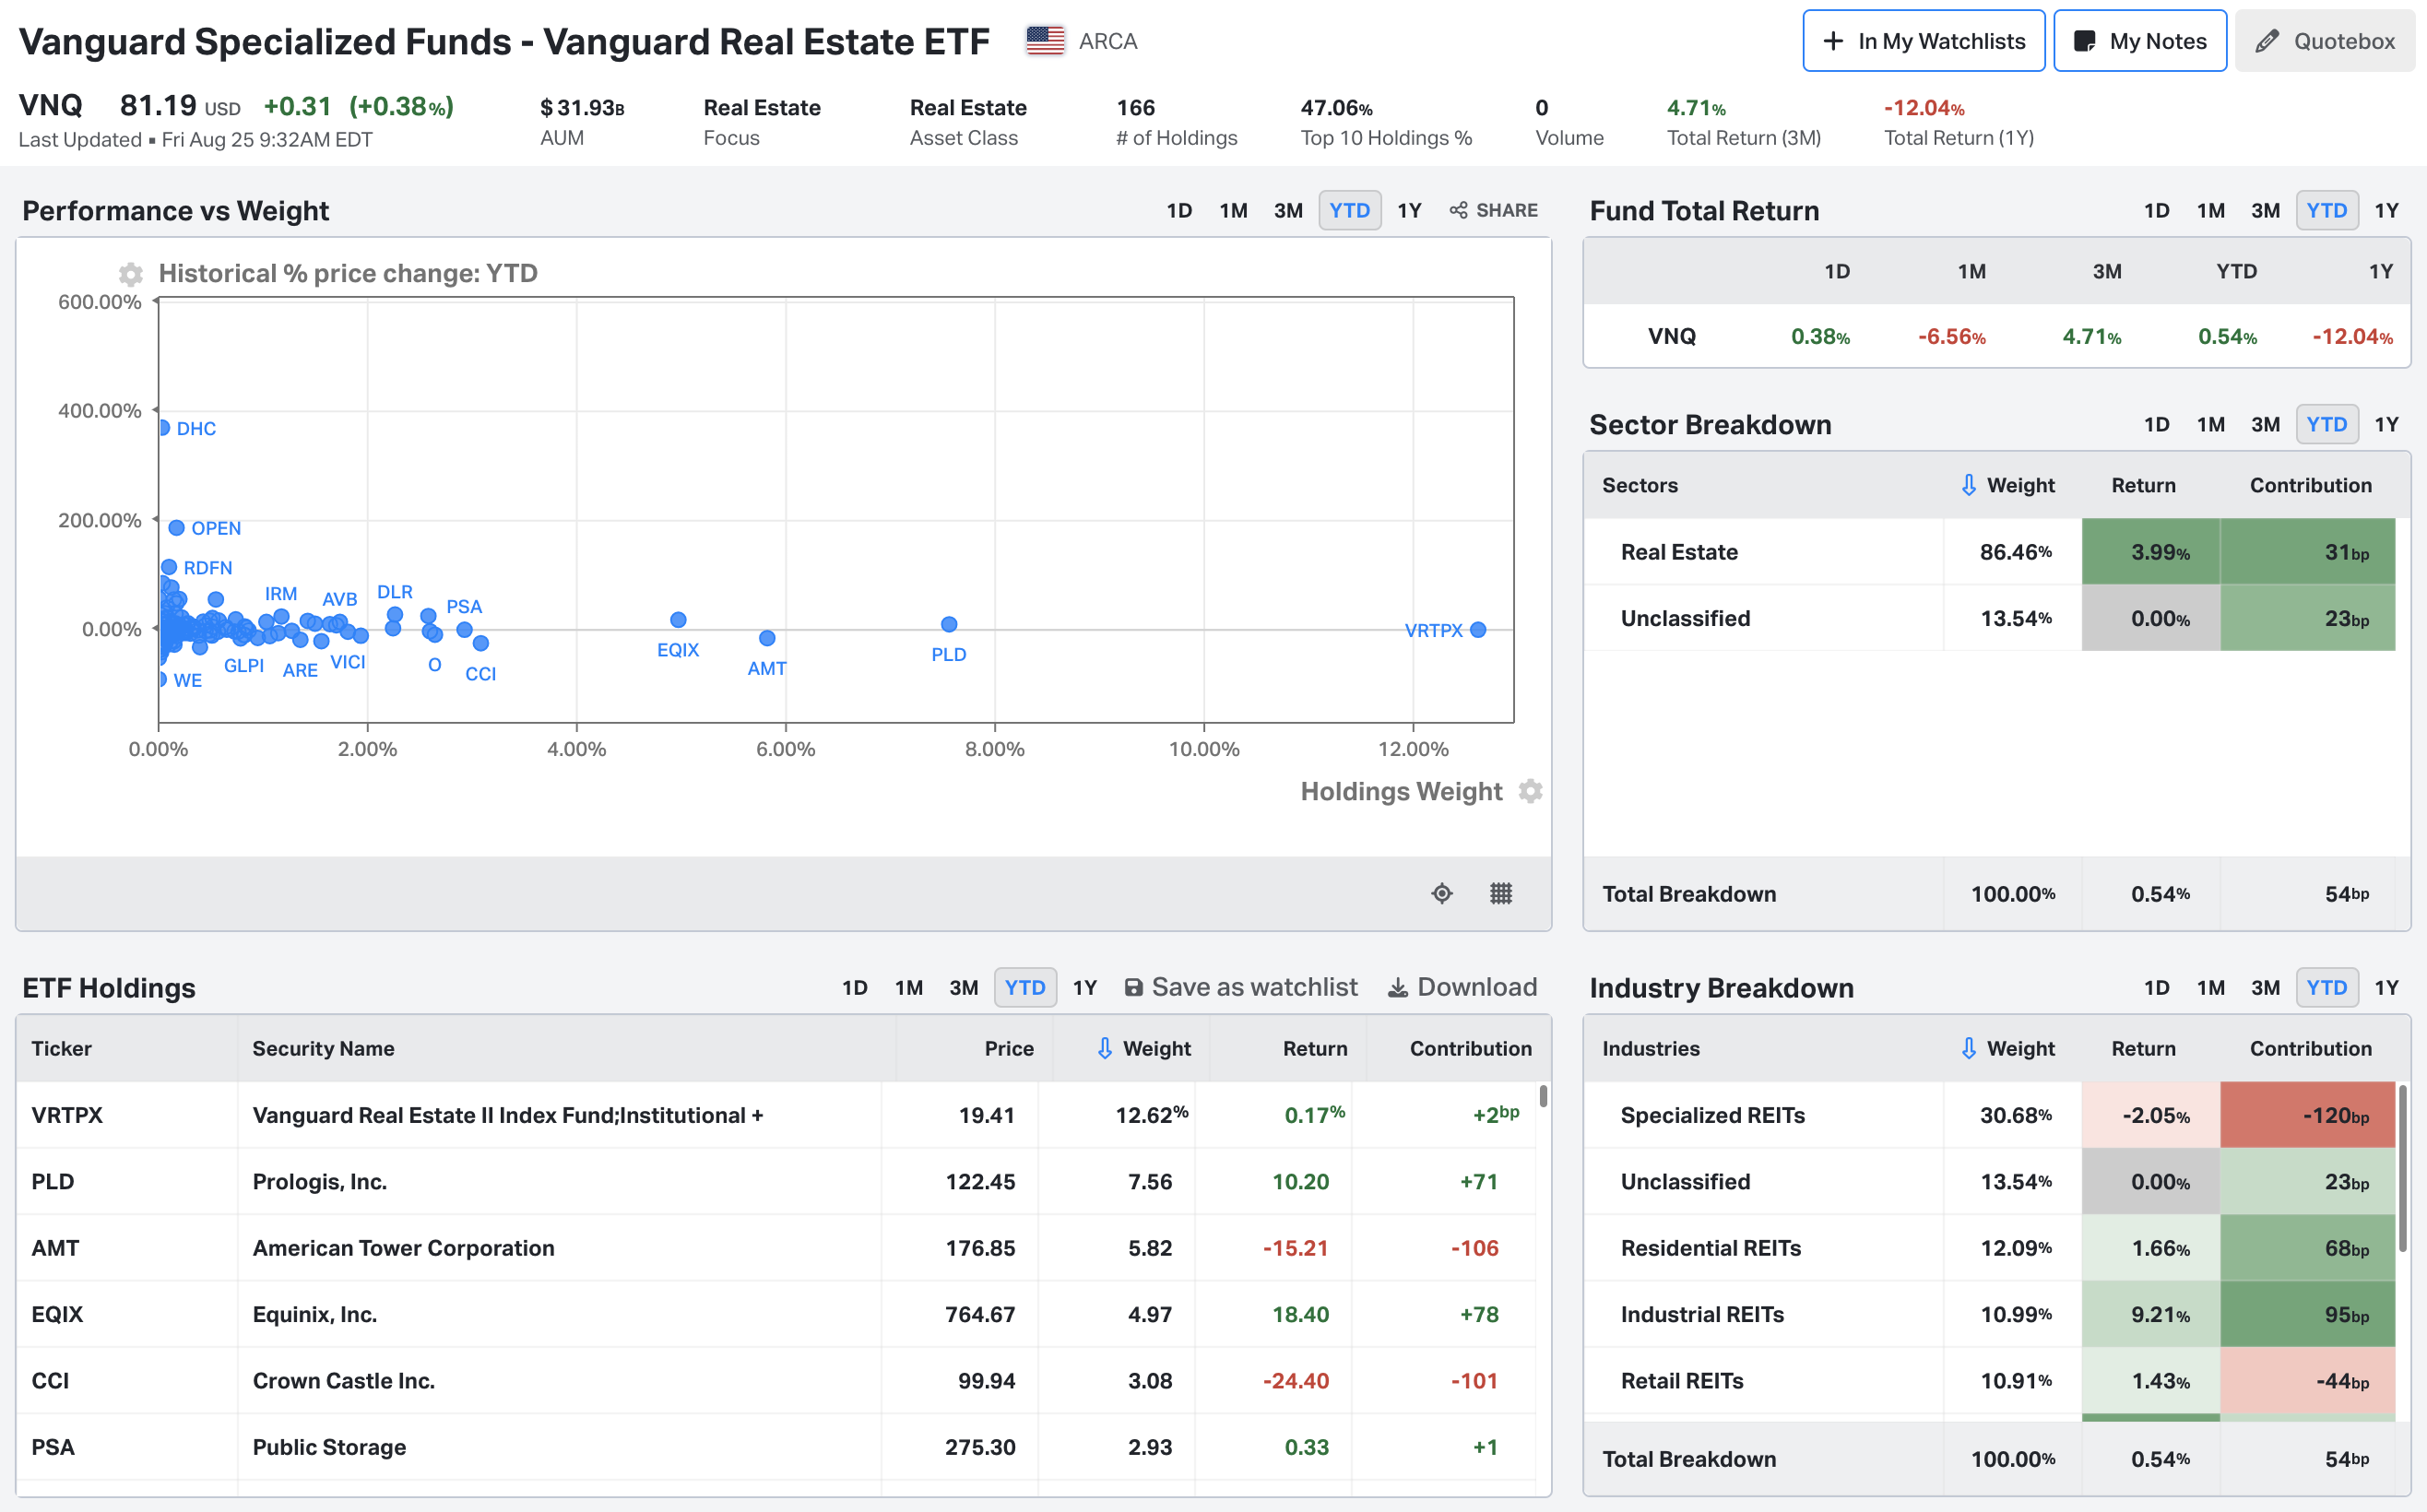Set Industry Breakdown period to 3M
Viewport: 2427px width, 1512px height.
click(x=2265, y=988)
